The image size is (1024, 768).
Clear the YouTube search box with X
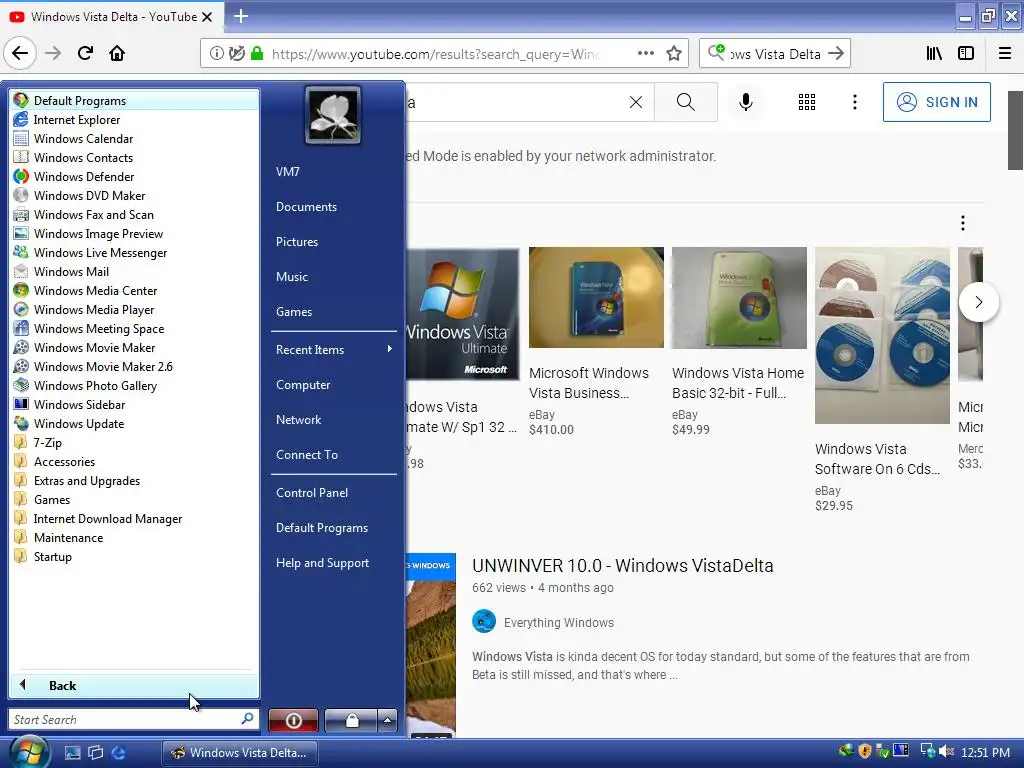635,102
